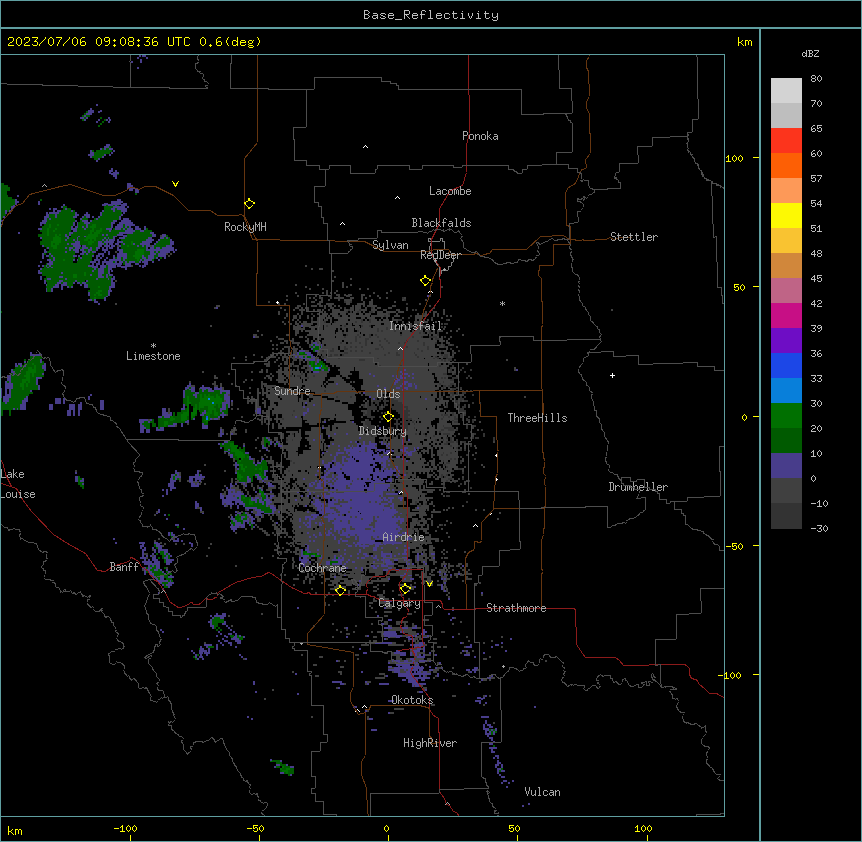Click the yellow diamond marker near RockyMH
Screen dimensions: 862x842
(249, 203)
